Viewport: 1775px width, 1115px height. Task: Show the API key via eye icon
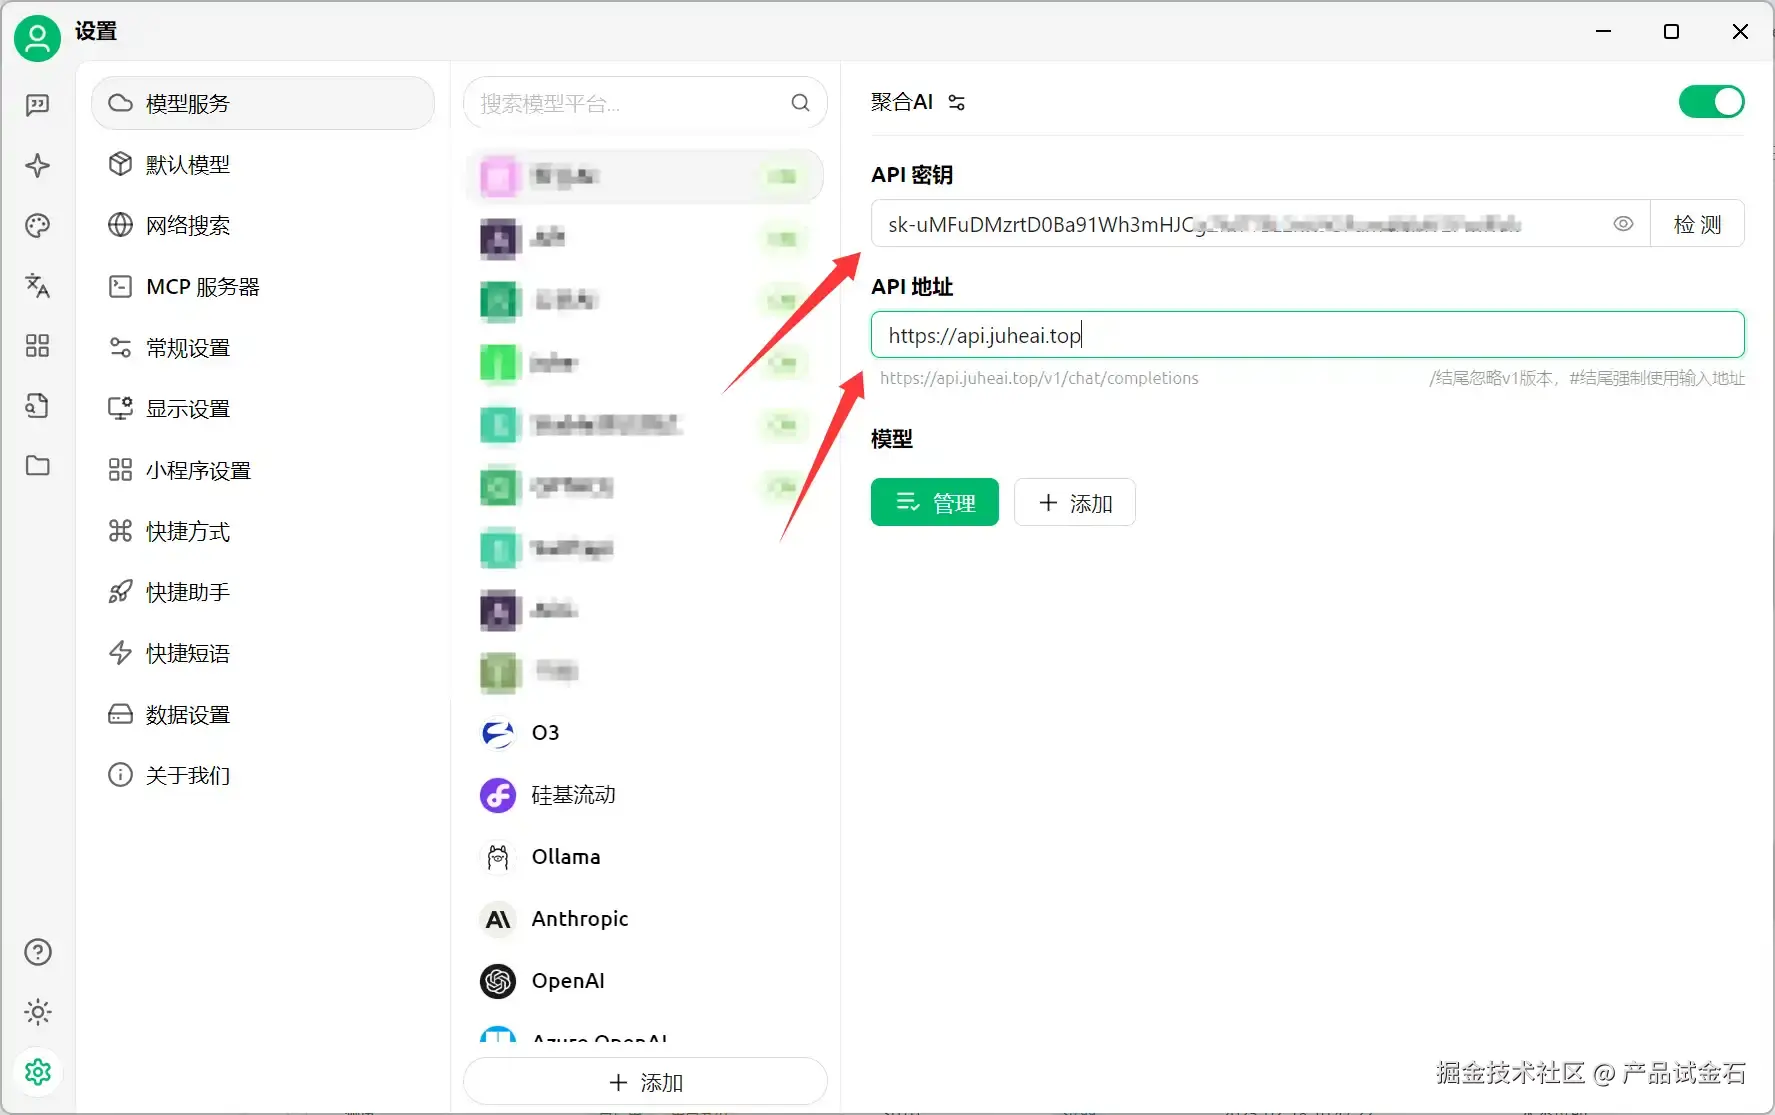(1623, 224)
